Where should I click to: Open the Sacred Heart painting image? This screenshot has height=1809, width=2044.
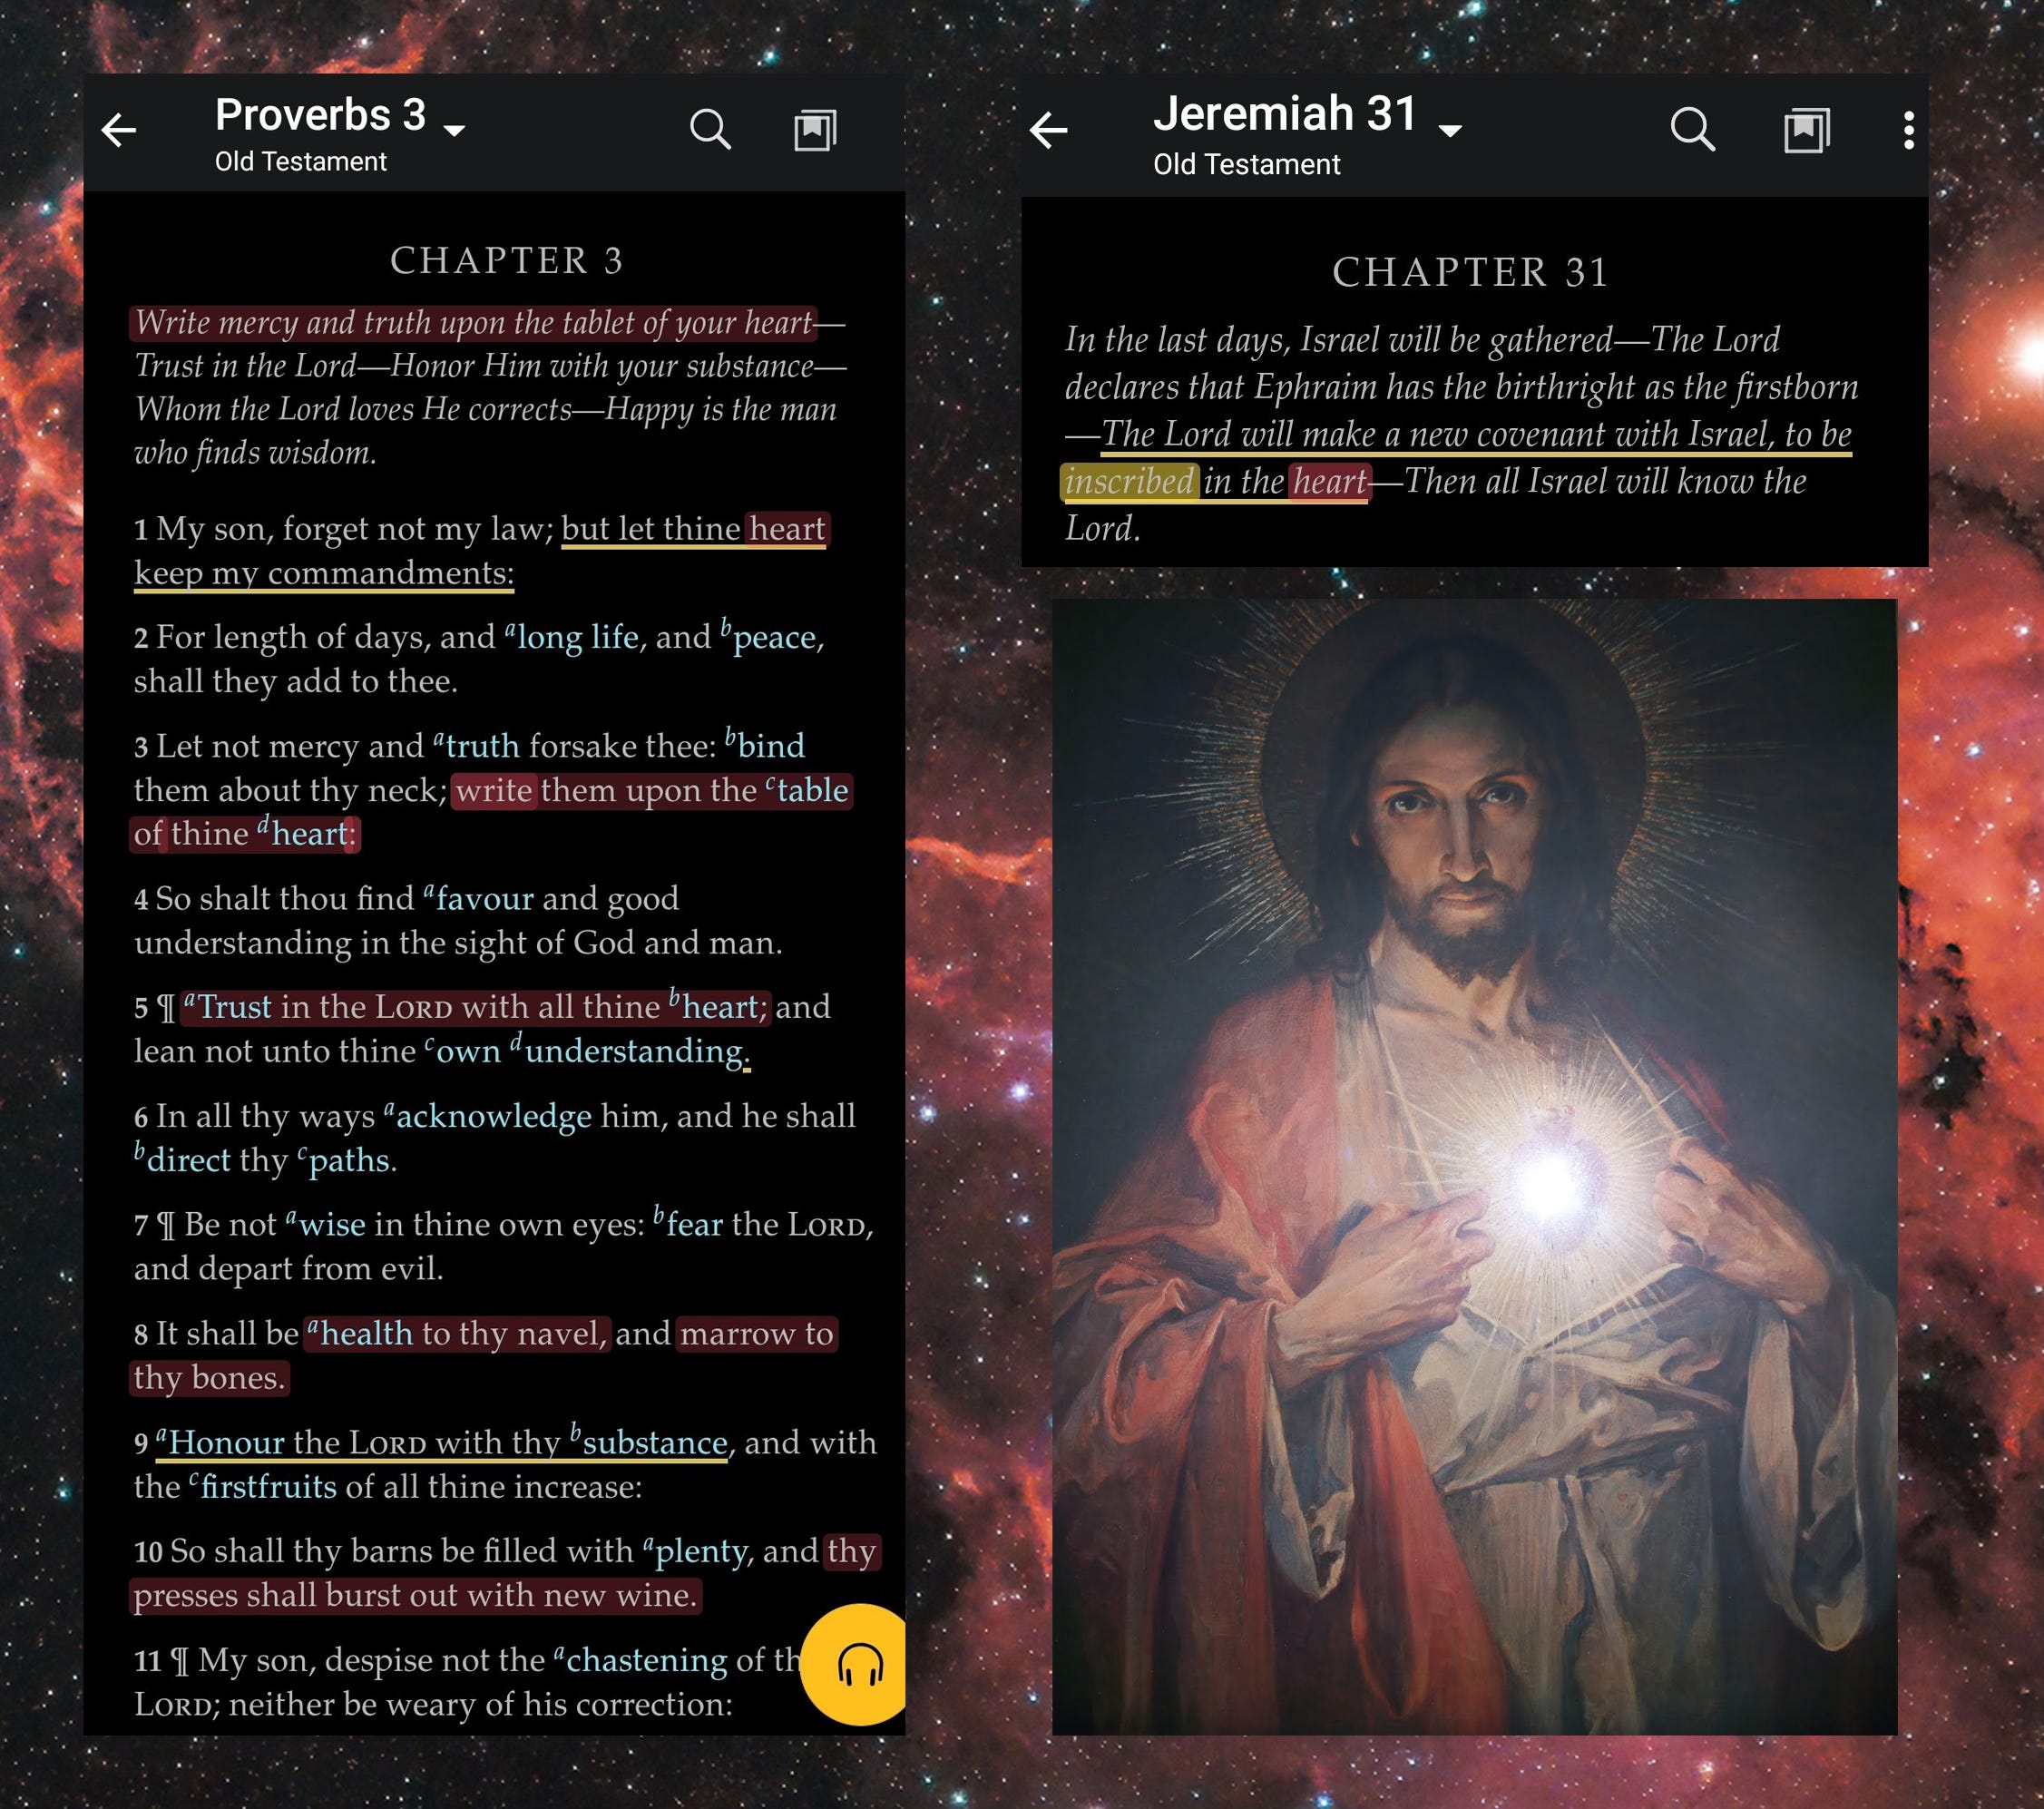click(1474, 1167)
